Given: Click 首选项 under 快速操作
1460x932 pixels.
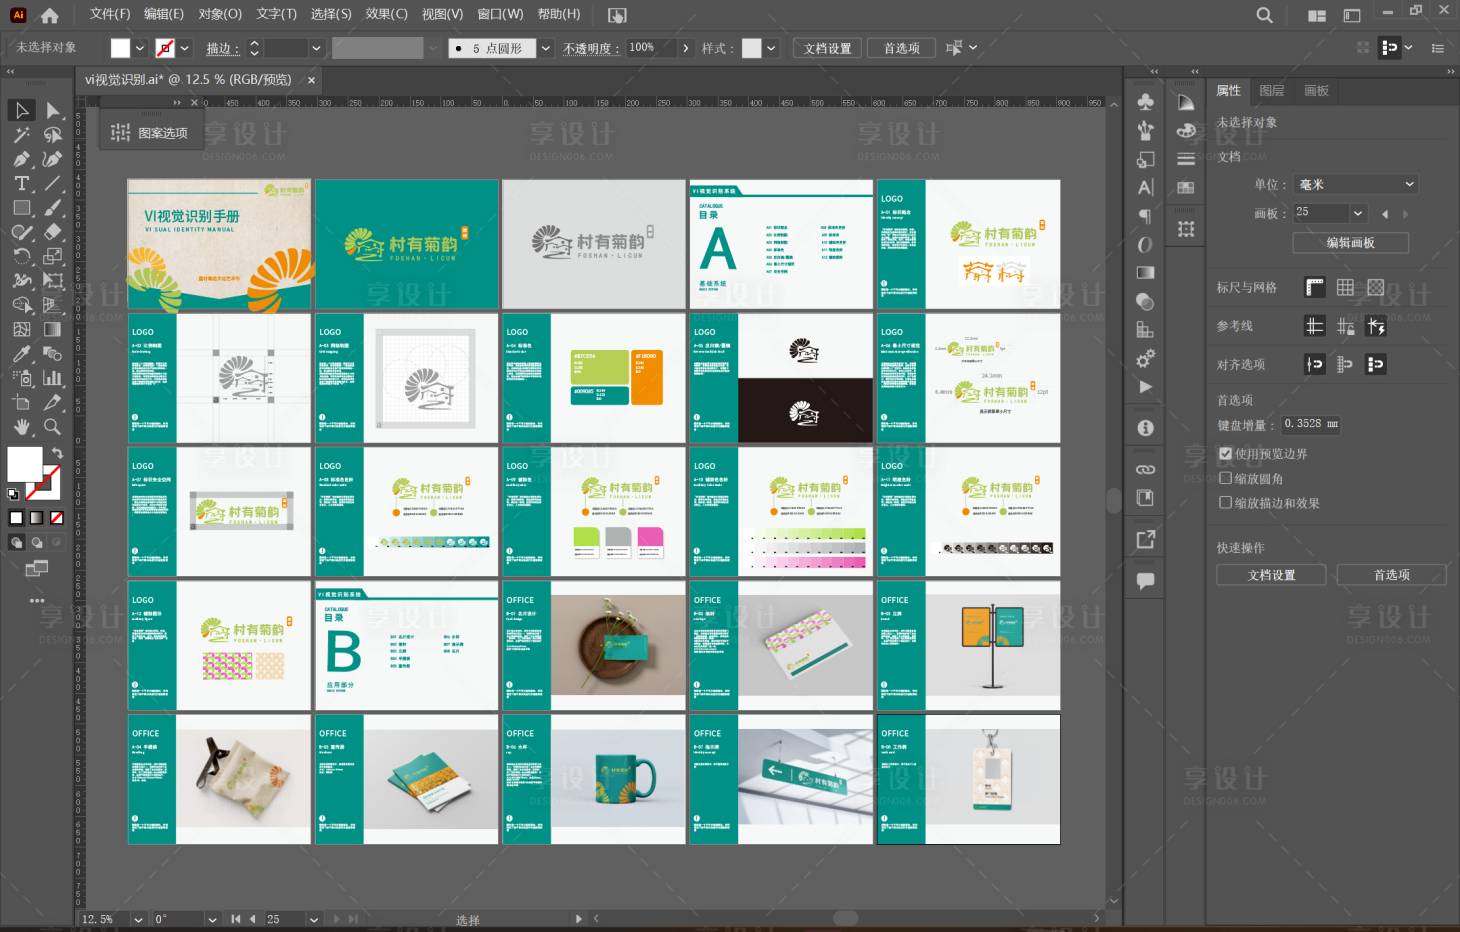Looking at the screenshot, I should click(x=1391, y=575).
